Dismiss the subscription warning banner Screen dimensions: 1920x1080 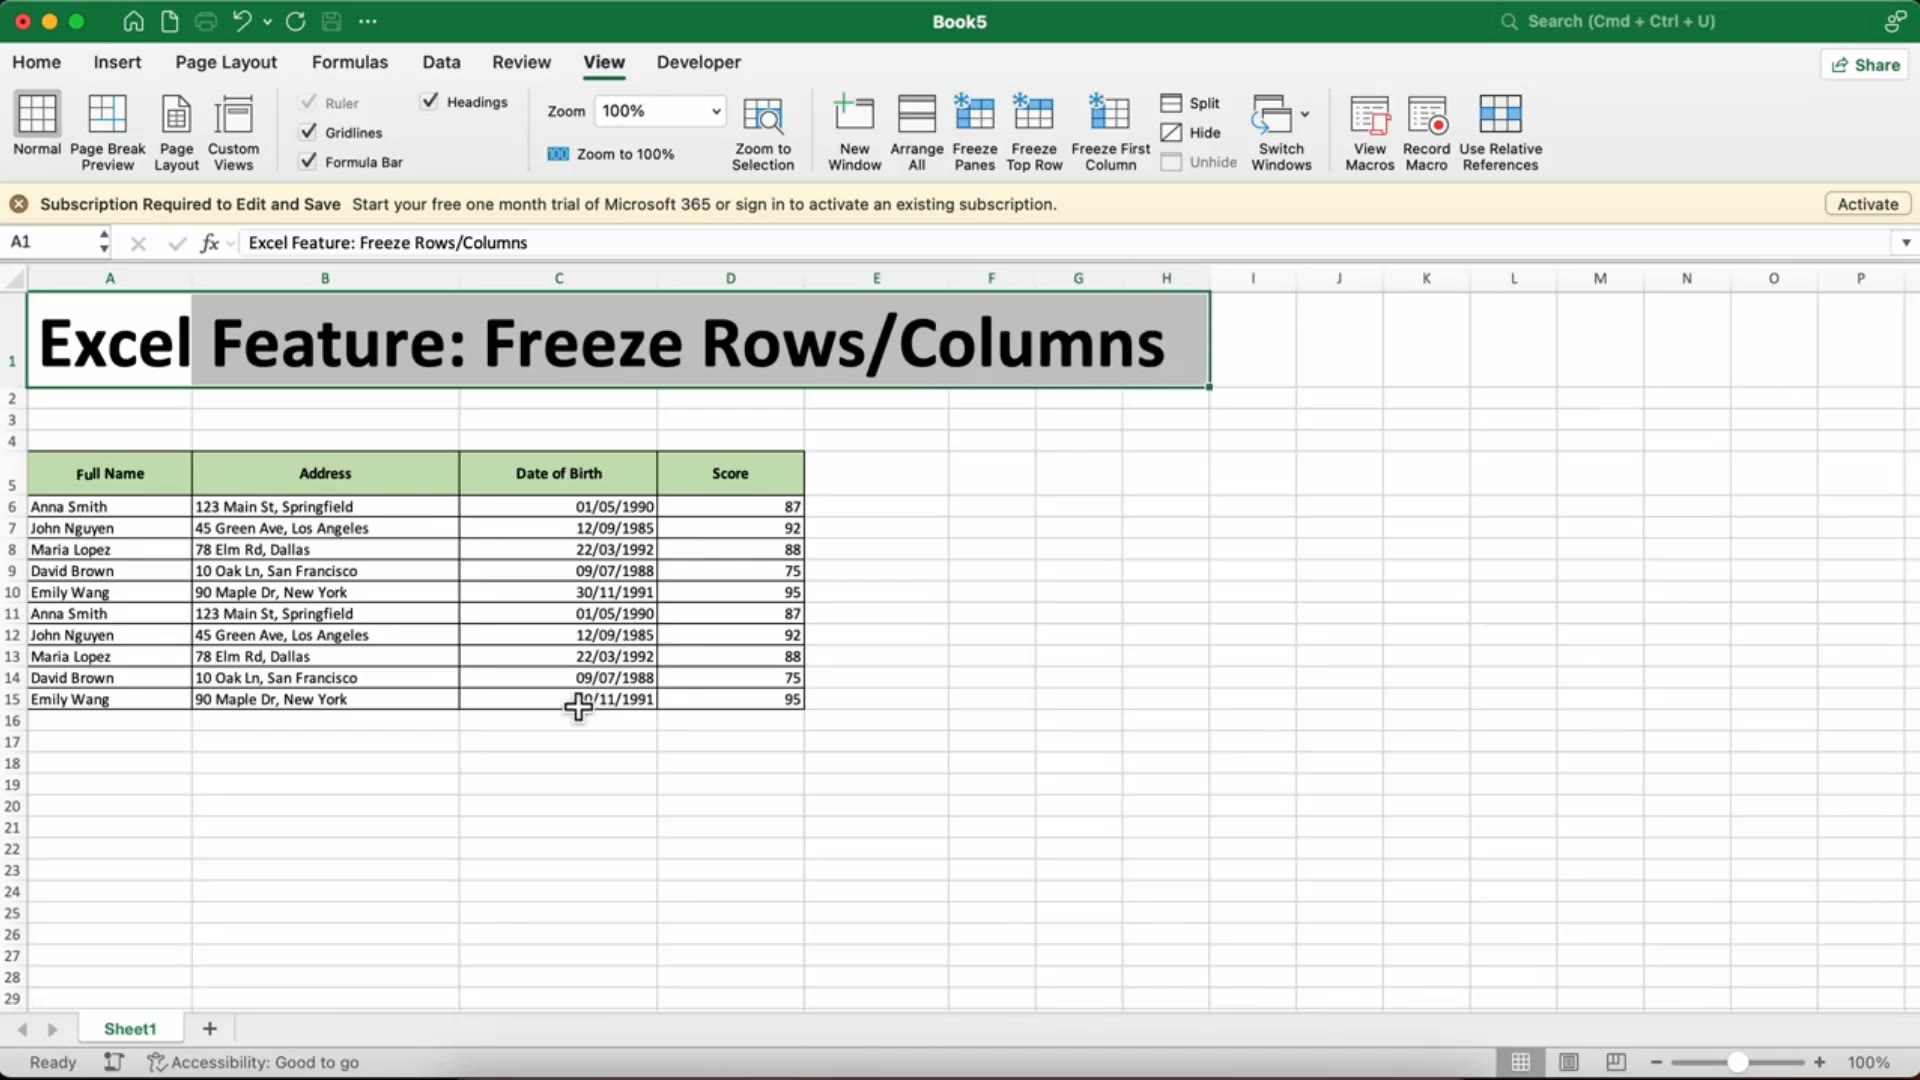(18, 204)
